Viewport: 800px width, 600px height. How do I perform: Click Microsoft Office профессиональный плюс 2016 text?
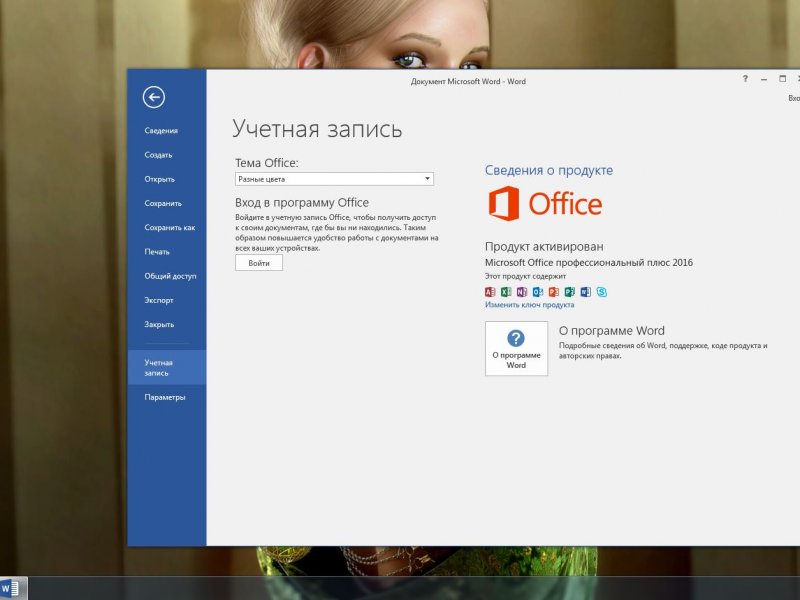(589, 263)
